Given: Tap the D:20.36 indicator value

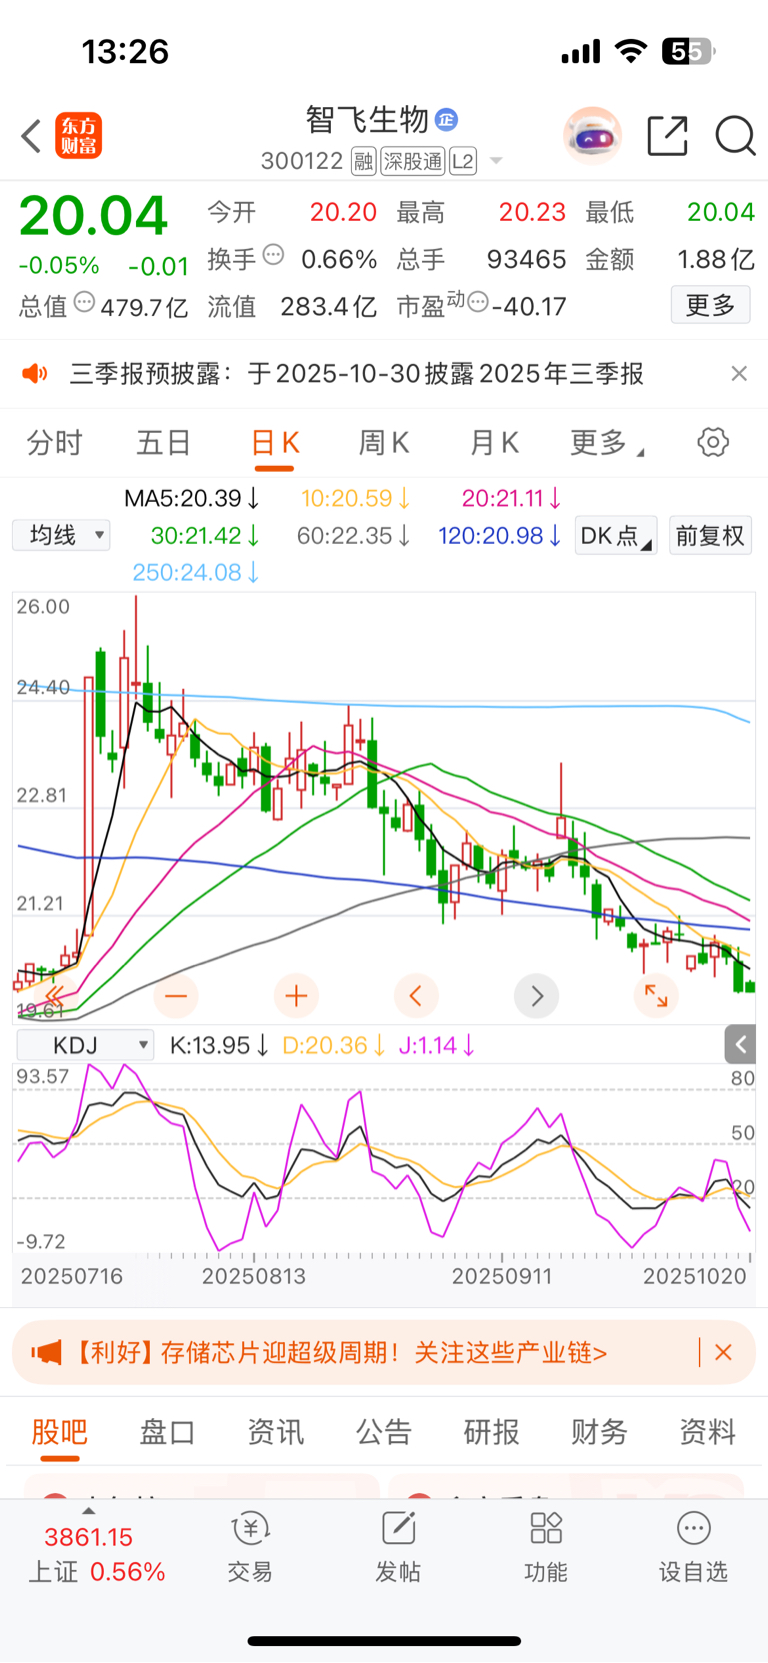Looking at the screenshot, I should coord(334,1045).
